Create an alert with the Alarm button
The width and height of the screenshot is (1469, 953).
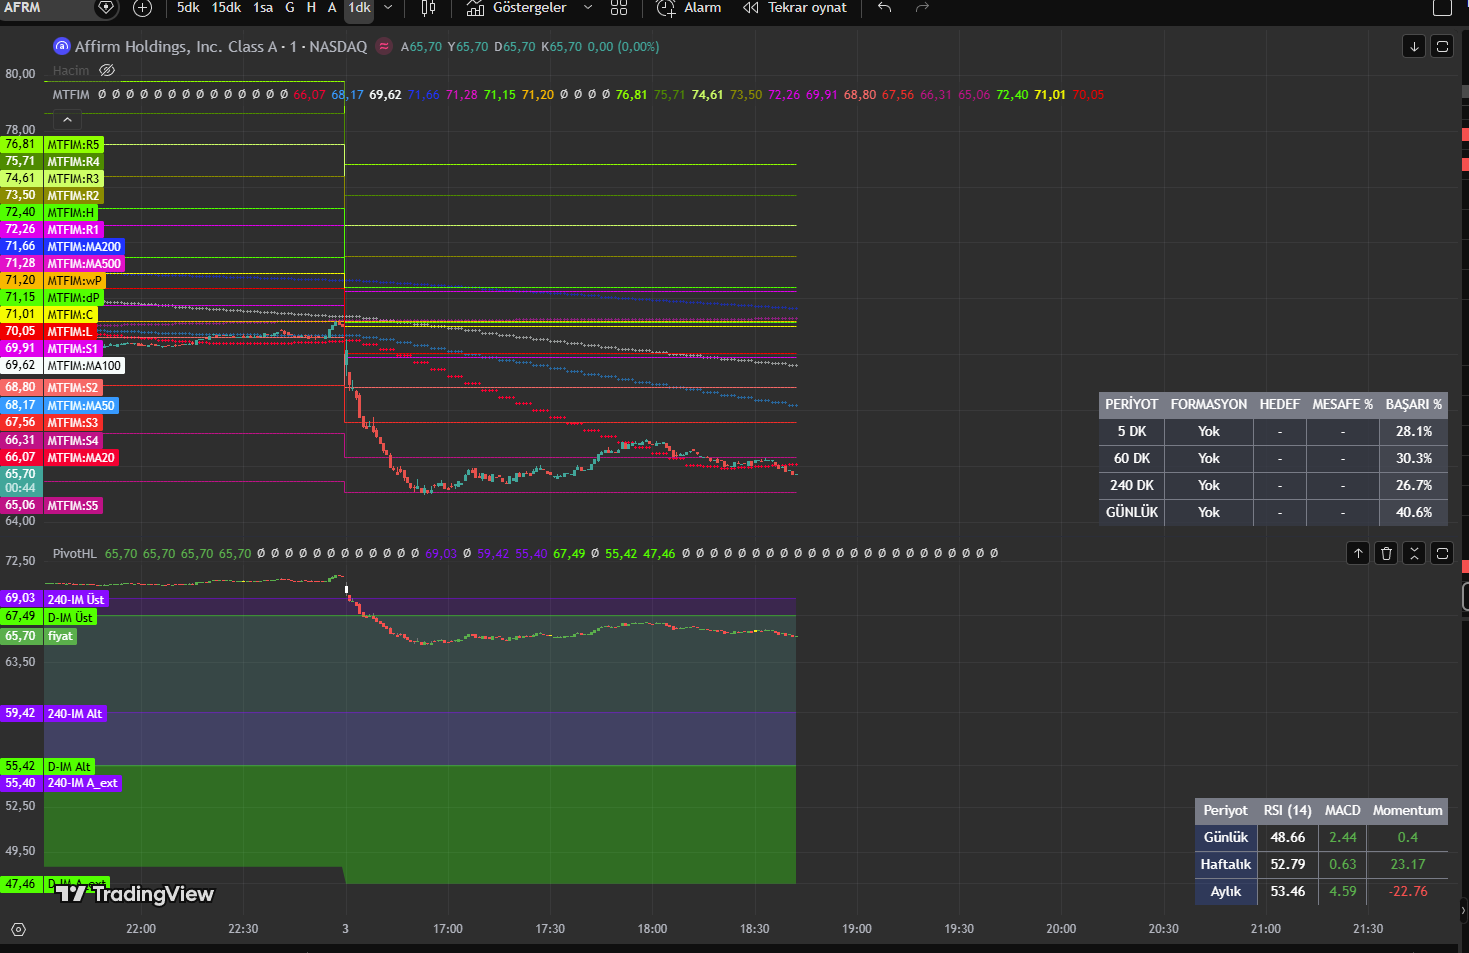(x=689, y=8)
